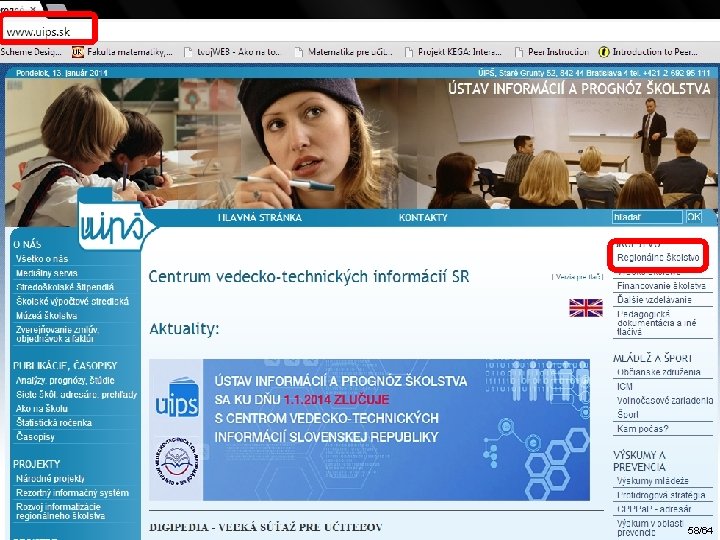This screenshot has width=720, height=540.
Task: Open Analýzy, prognózy, štúdie link
Action: point(65,380)
